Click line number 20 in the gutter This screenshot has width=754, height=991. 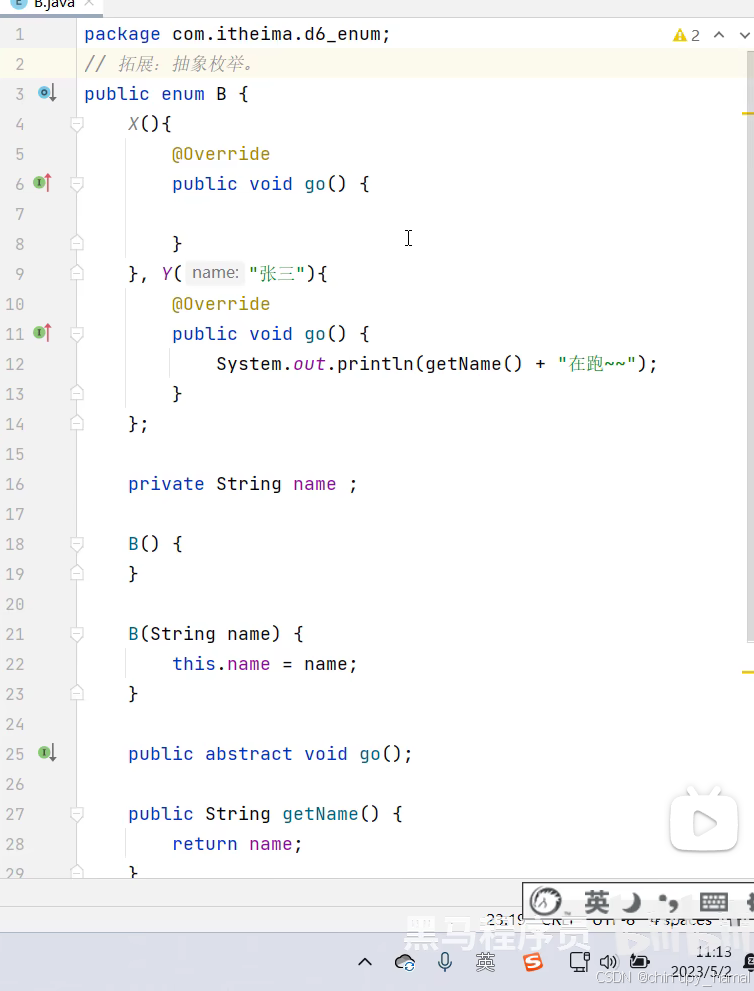[15, 604]
